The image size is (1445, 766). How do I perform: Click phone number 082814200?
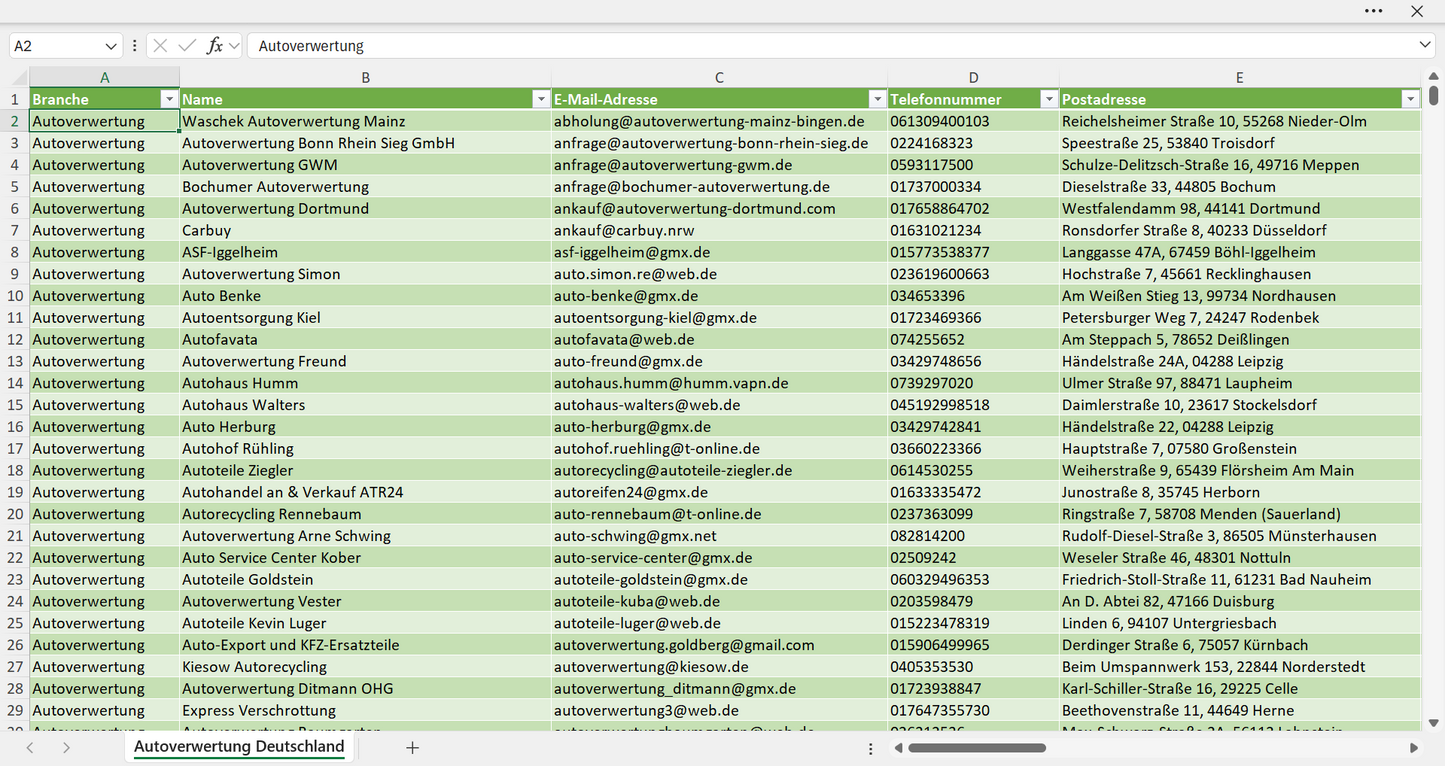(x=974, y=536)
